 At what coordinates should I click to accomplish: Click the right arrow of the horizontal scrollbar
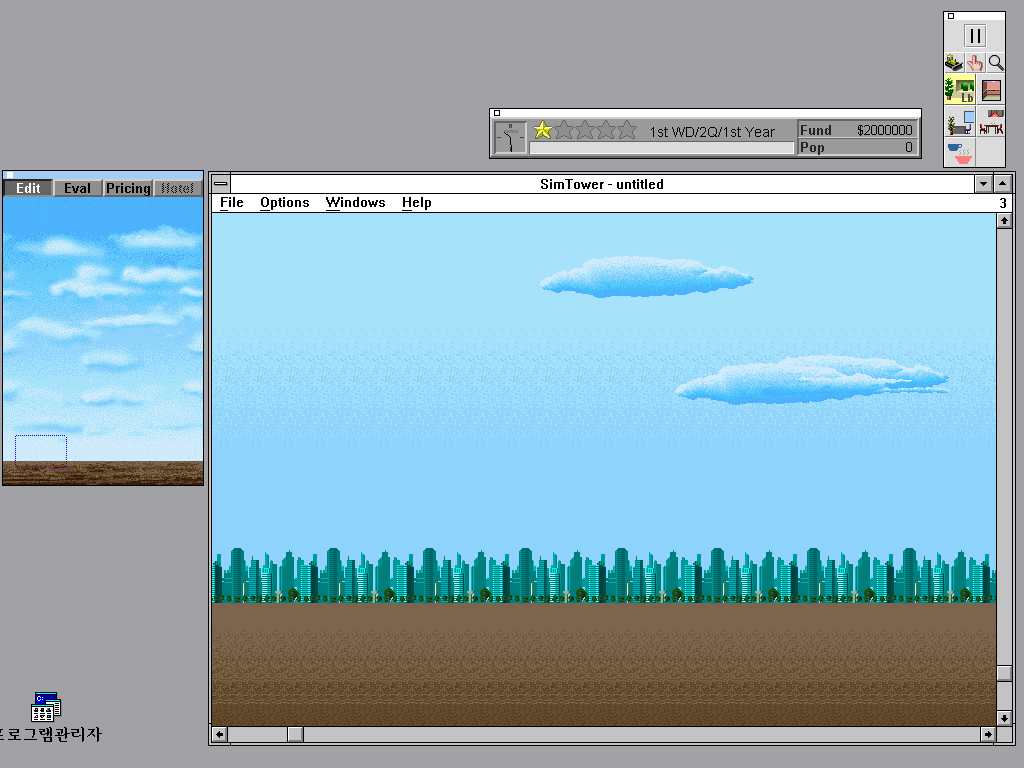point(988,735)
